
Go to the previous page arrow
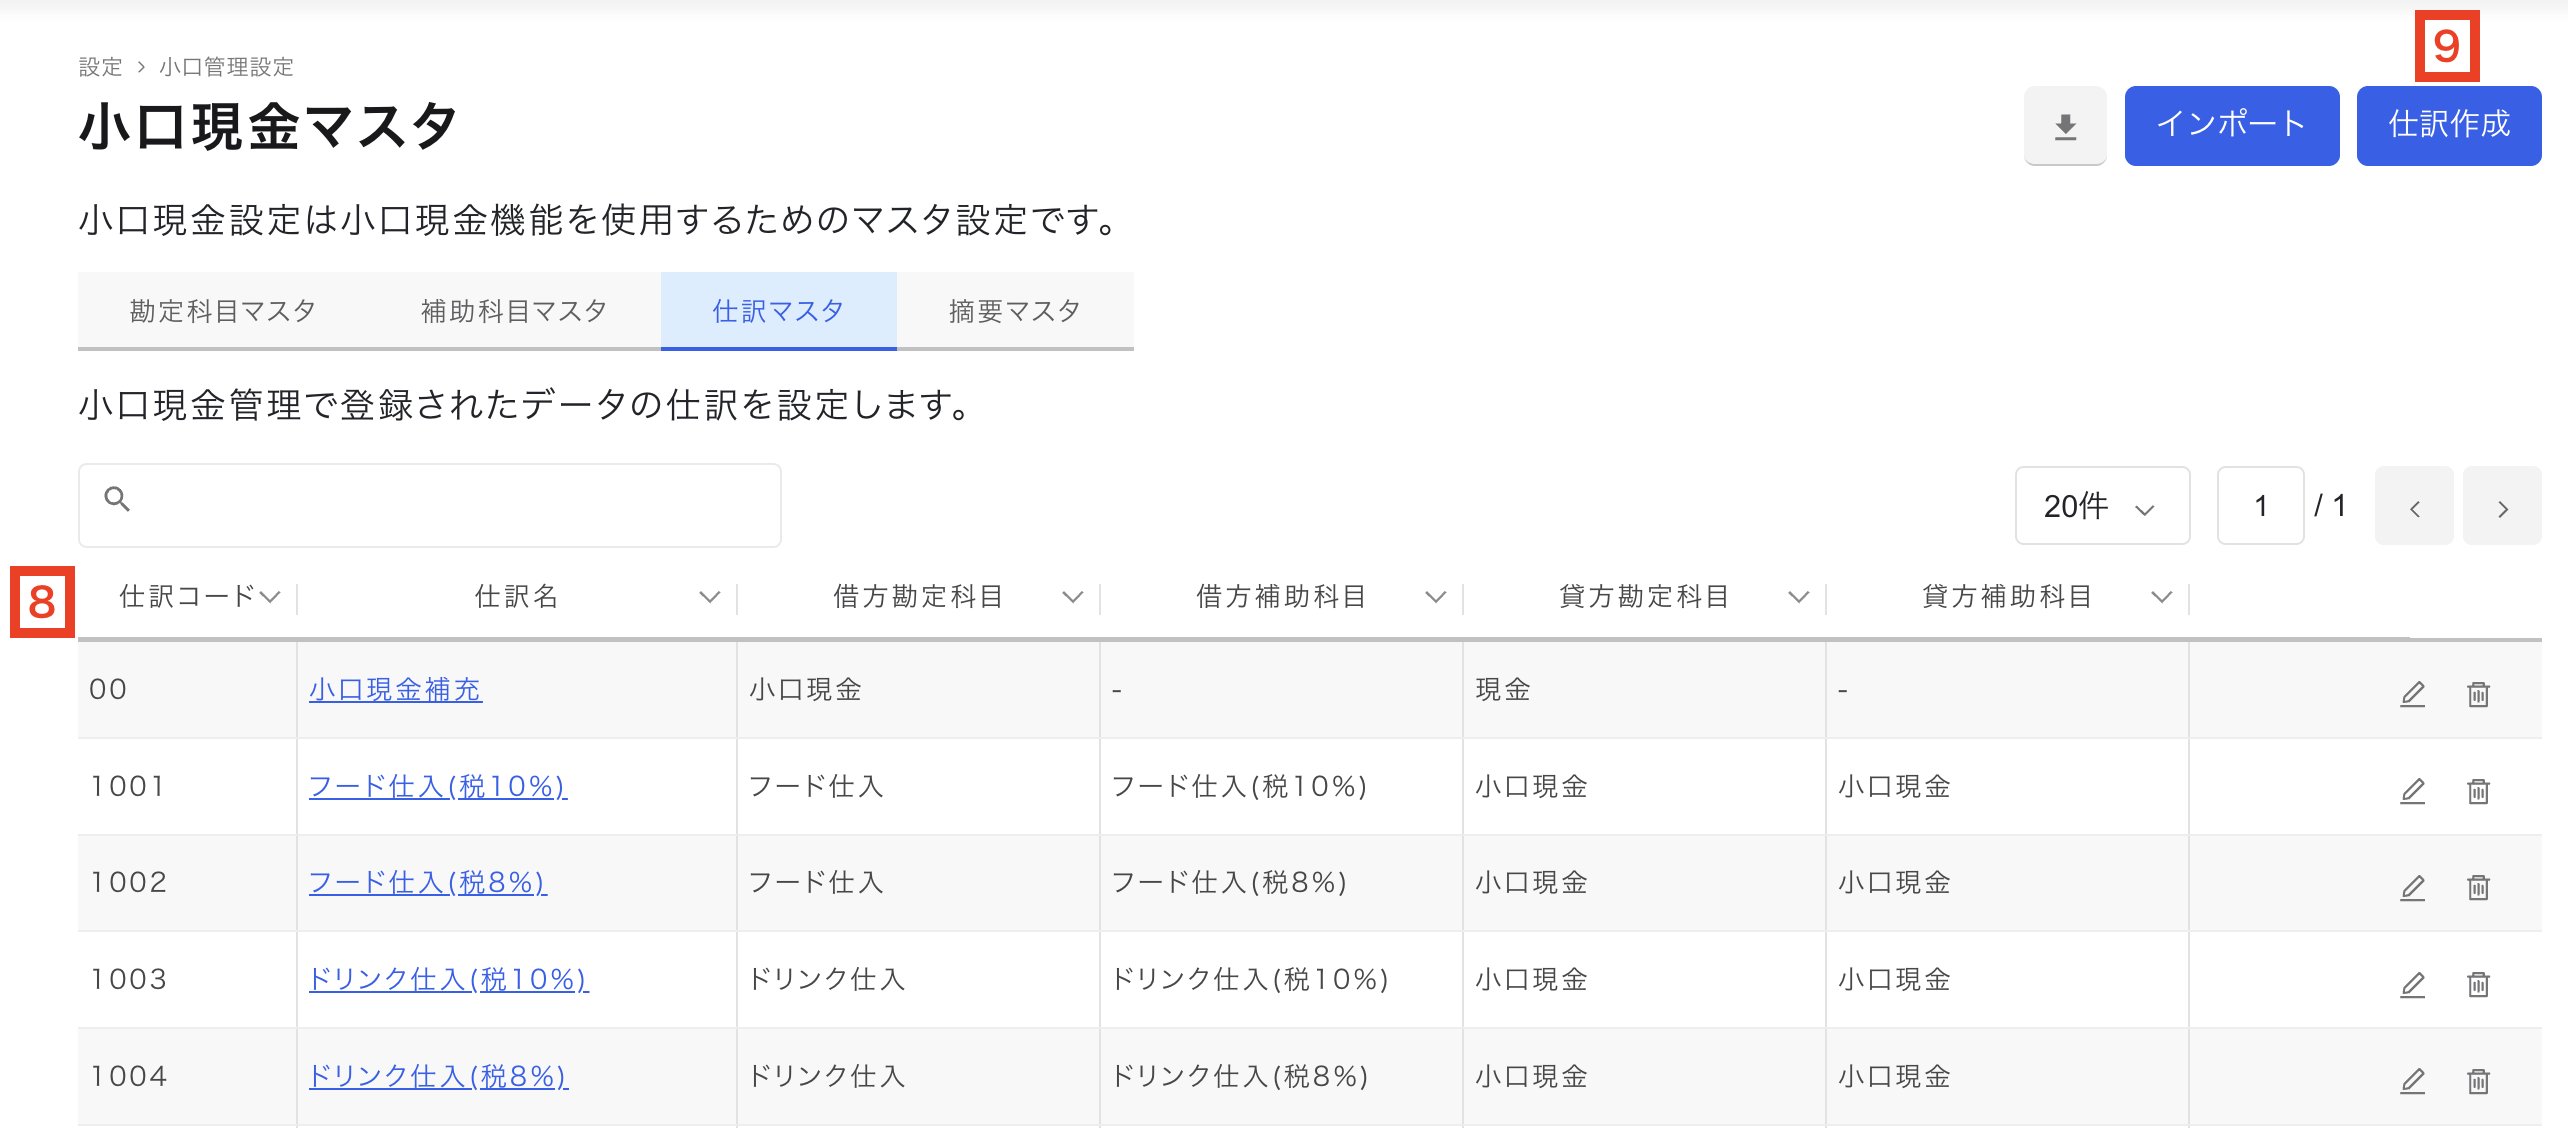pyautogui.click(x=2414, y=507)
